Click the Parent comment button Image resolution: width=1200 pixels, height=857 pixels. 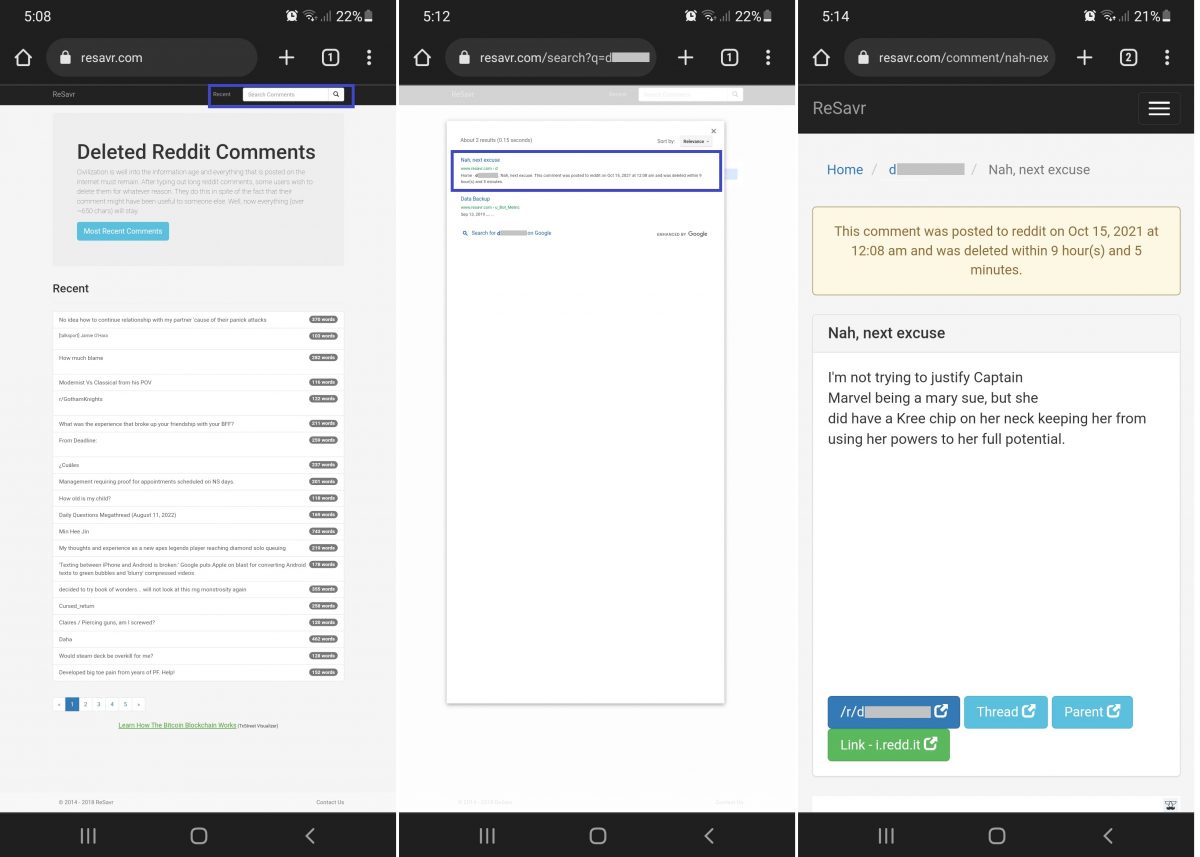pos(1091,712)
